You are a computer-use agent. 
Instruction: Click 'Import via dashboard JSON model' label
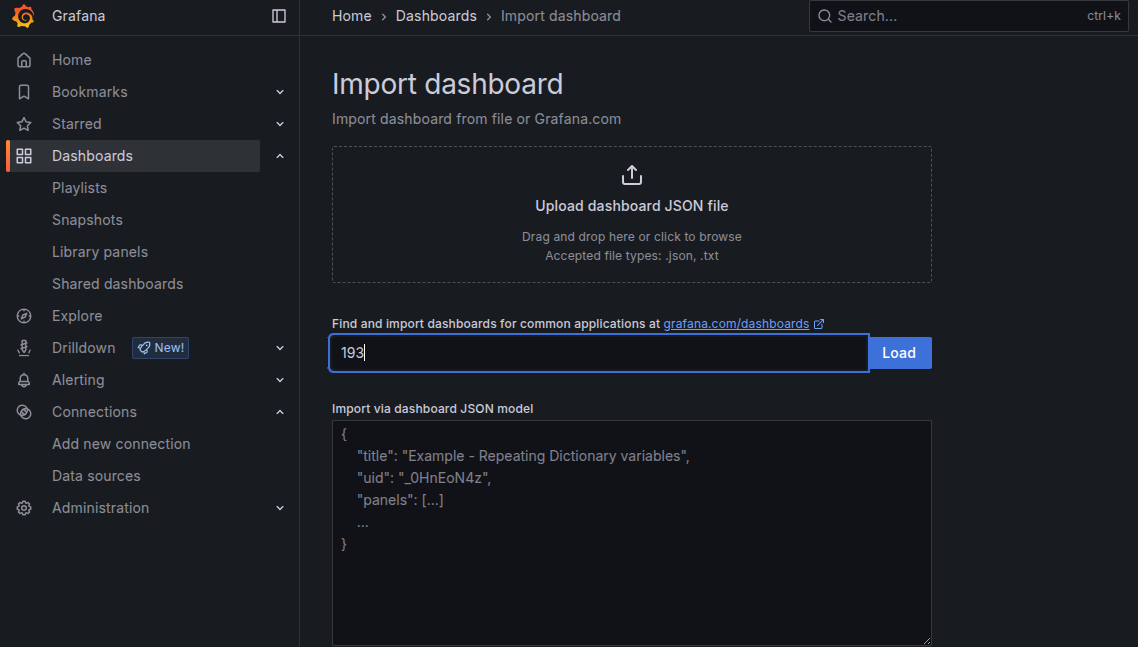(x=433, y=409)
